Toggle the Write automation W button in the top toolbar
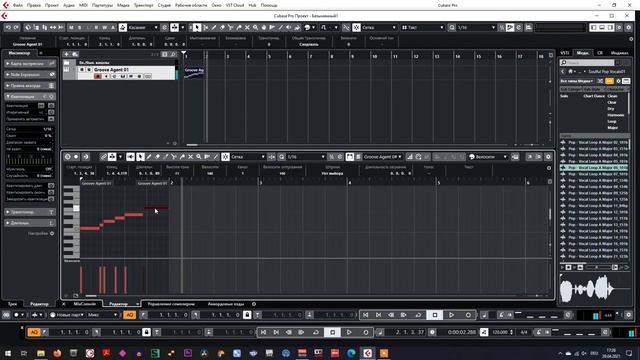 tap(104, 27)
